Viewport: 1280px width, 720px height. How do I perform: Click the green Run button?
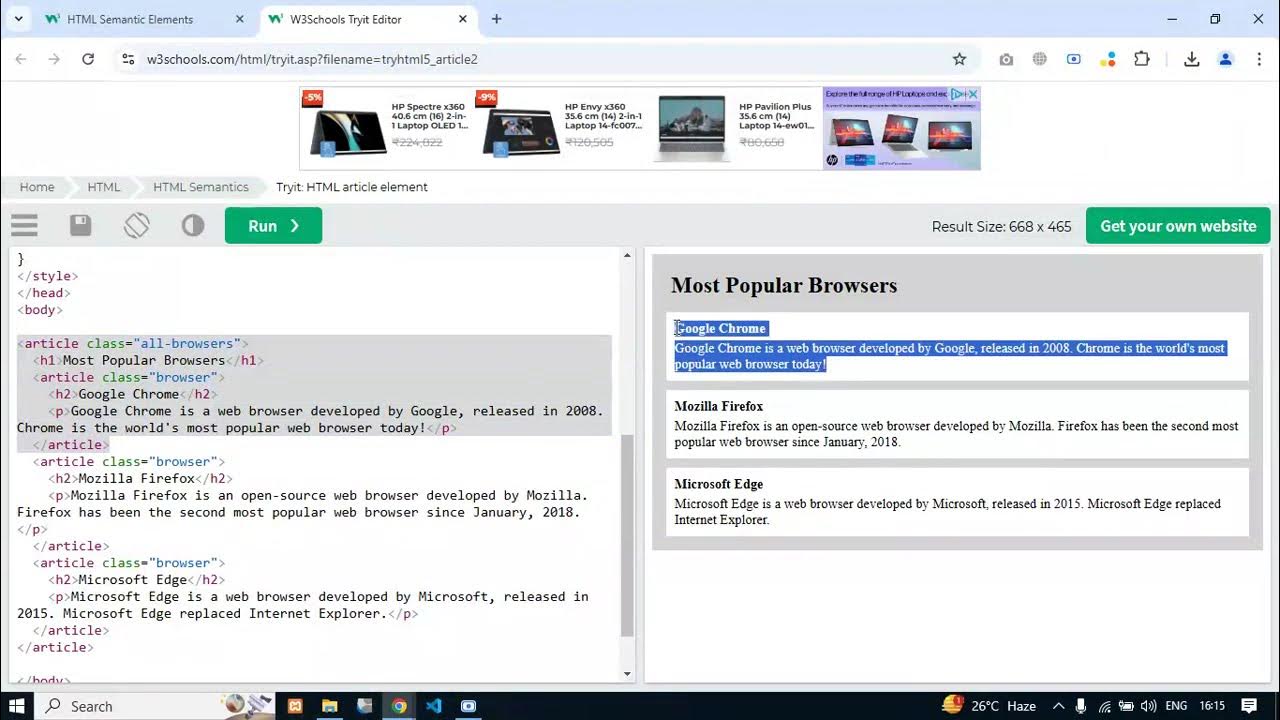(x=273, y=226)
